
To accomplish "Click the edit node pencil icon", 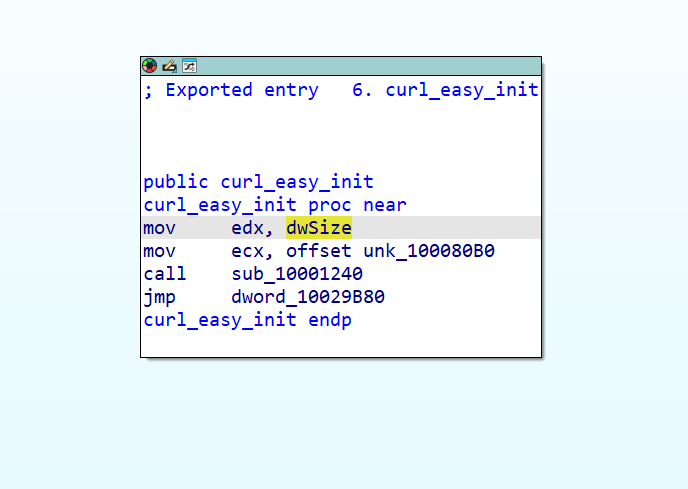I will 169,66.
